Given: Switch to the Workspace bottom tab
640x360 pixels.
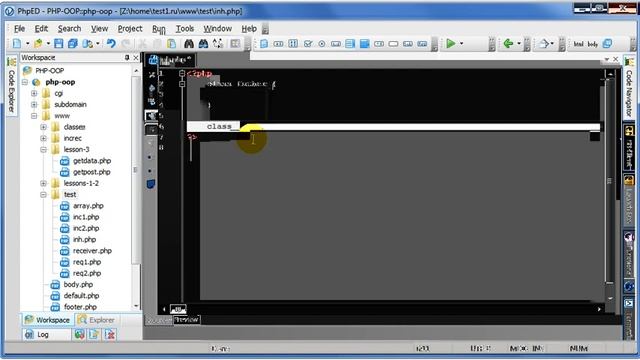Looking at the screenshot, I should 47,320.
